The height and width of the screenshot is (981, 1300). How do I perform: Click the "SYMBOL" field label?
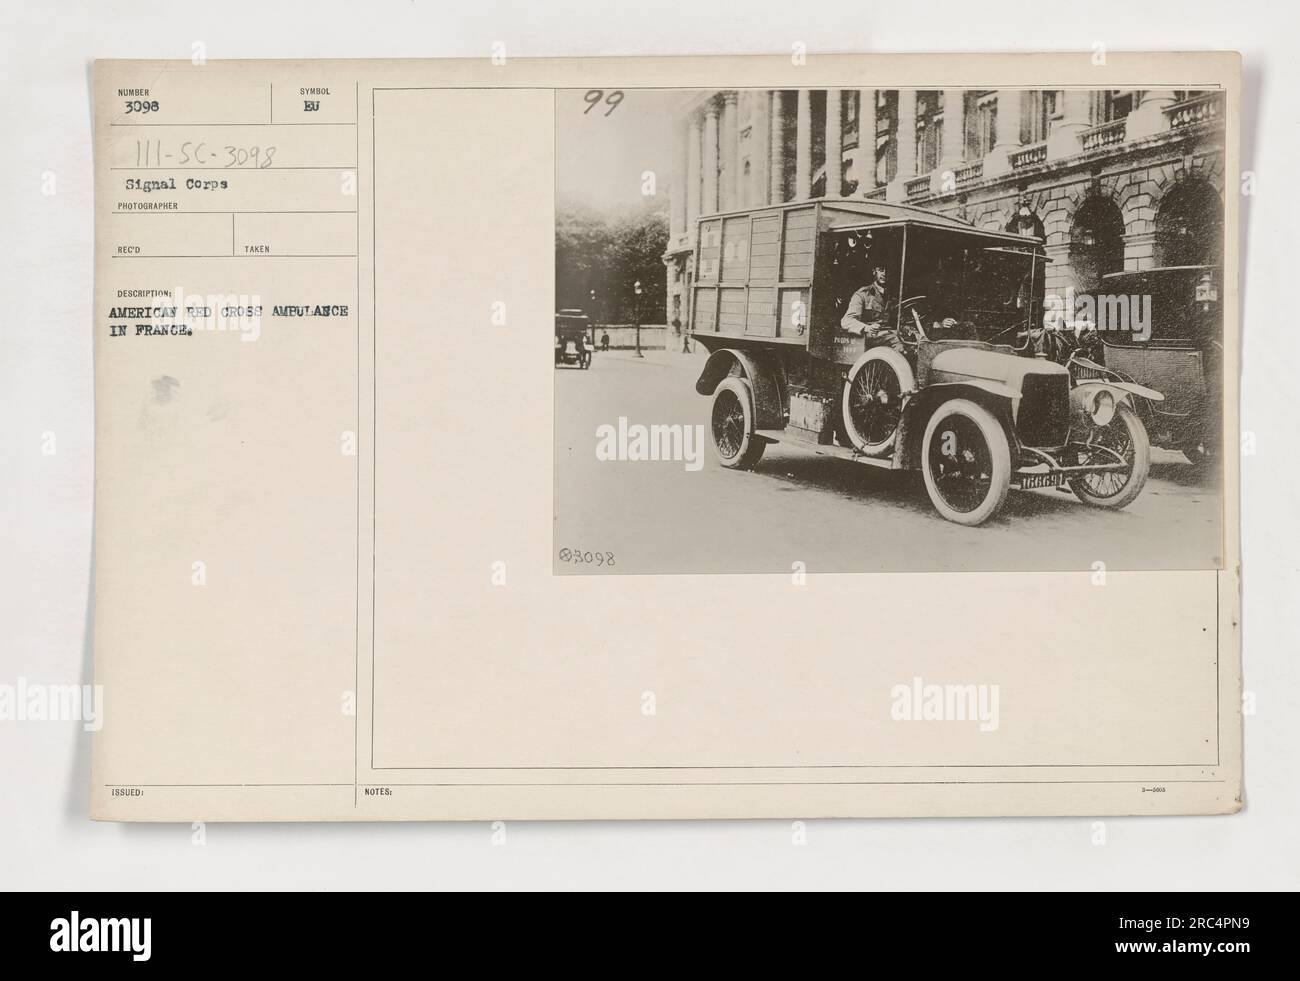point(313,90)
